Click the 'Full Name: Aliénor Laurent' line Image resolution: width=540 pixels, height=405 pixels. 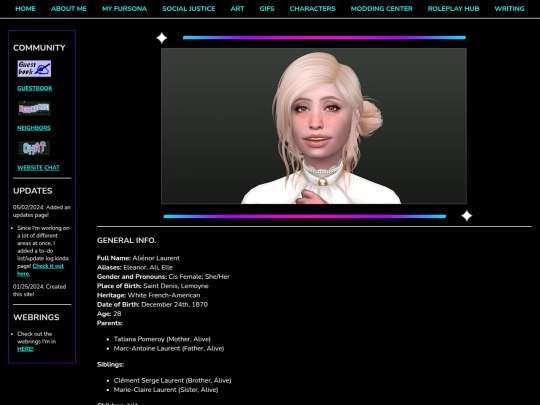(x=138, y=258)
